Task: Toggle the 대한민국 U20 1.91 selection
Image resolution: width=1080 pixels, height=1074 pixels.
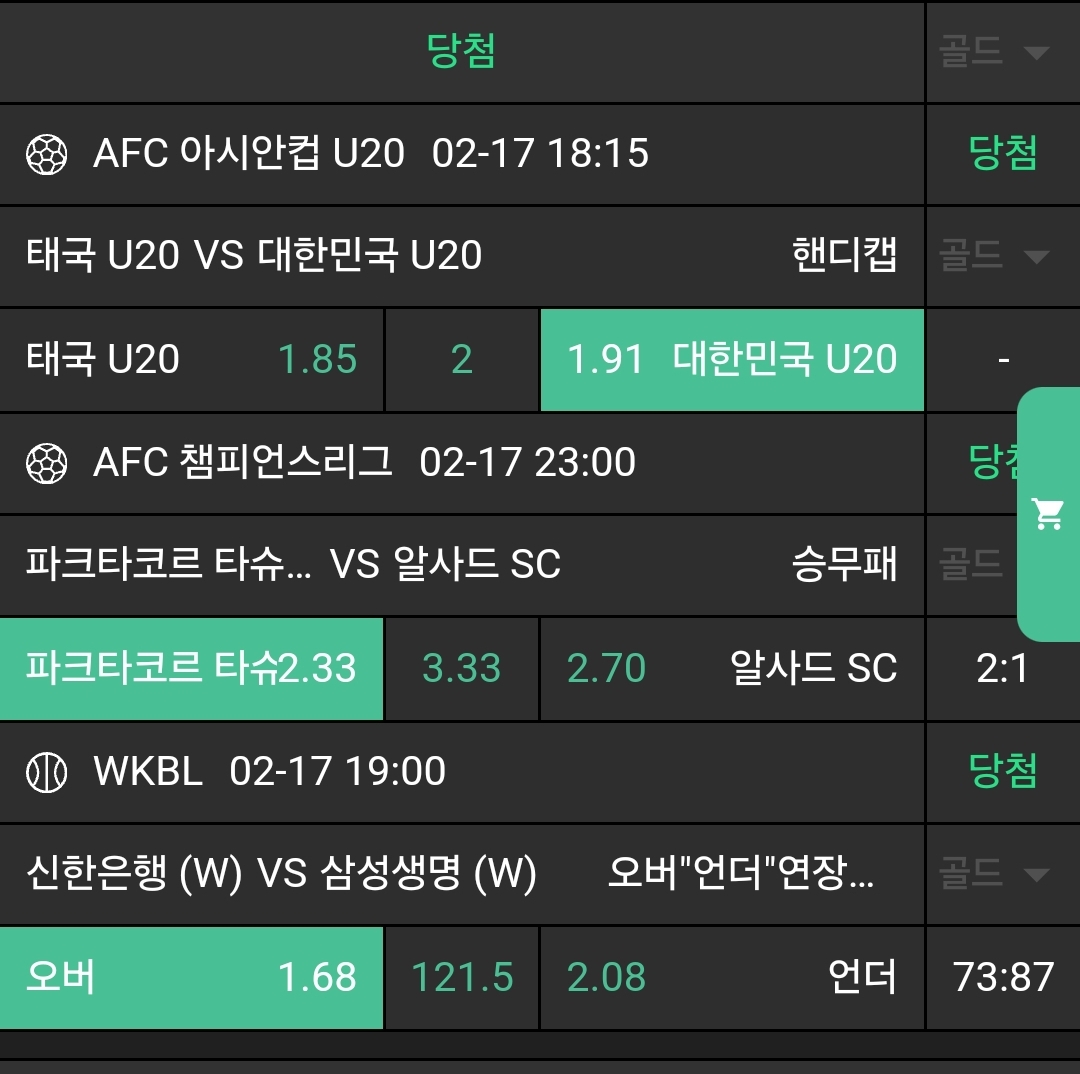Action: (731, 360)
